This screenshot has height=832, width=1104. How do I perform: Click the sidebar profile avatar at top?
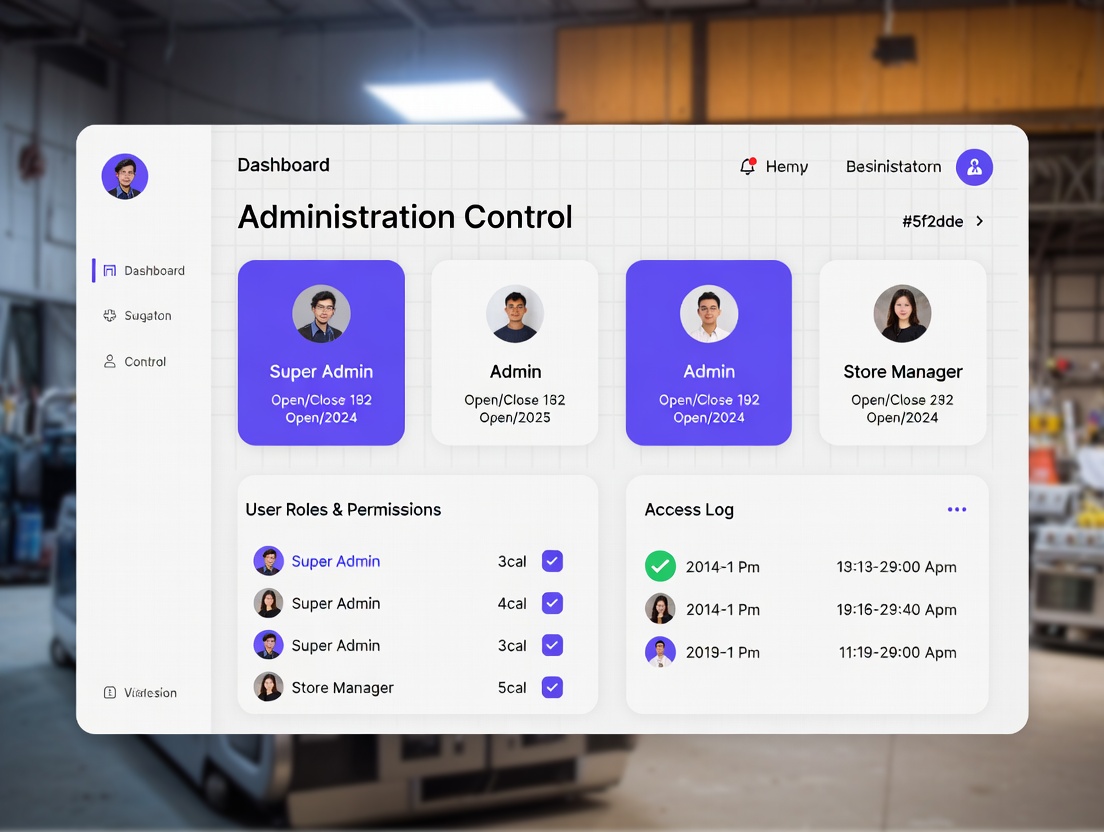(125, 177)
